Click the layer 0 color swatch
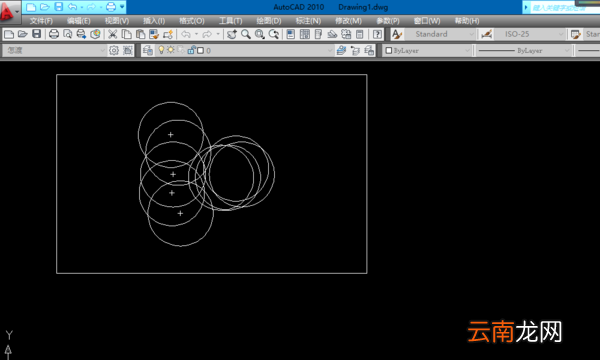This screenshot has width=600, height=360. point(201,50)
